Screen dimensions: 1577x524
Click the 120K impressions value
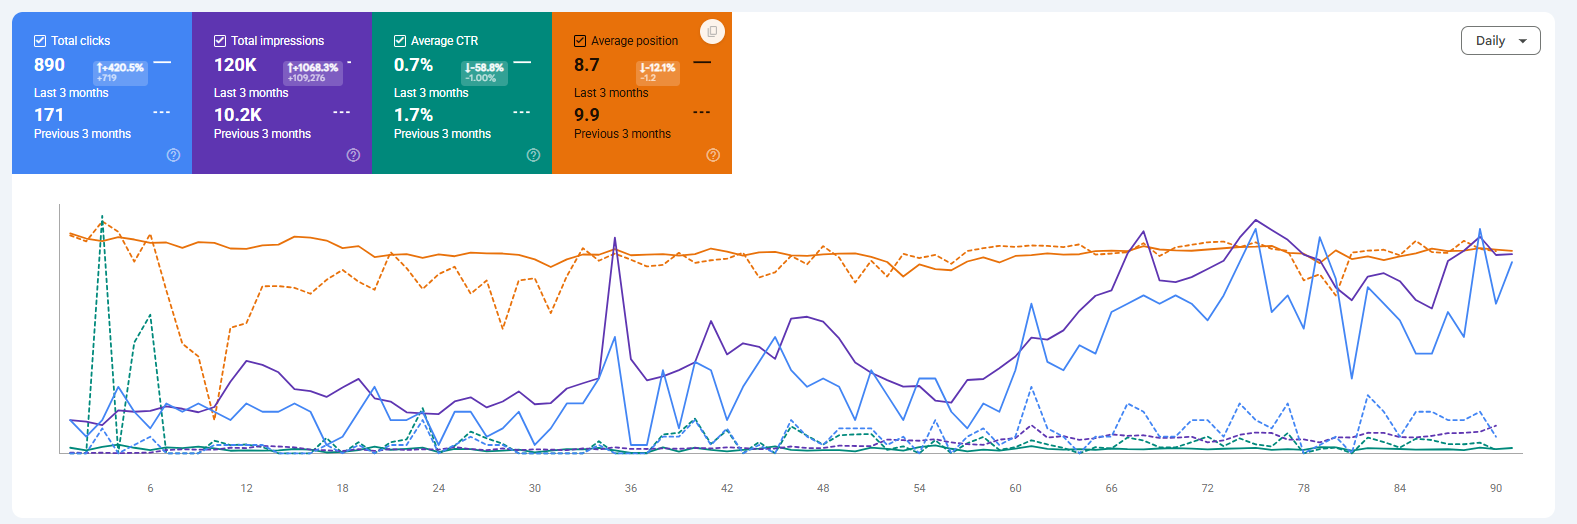(235, 65)
